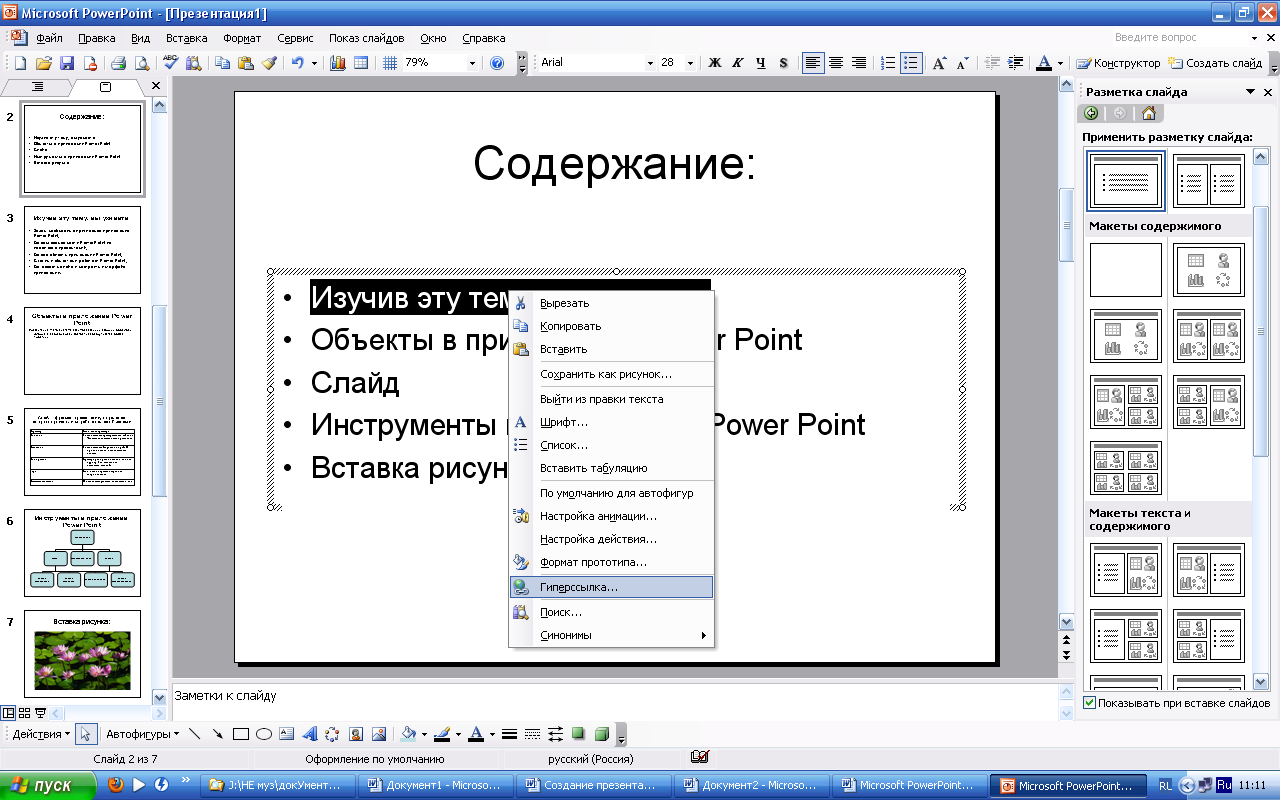Toggle the numbered list button
Screen dimensions: 1280x800
point(888,63)
